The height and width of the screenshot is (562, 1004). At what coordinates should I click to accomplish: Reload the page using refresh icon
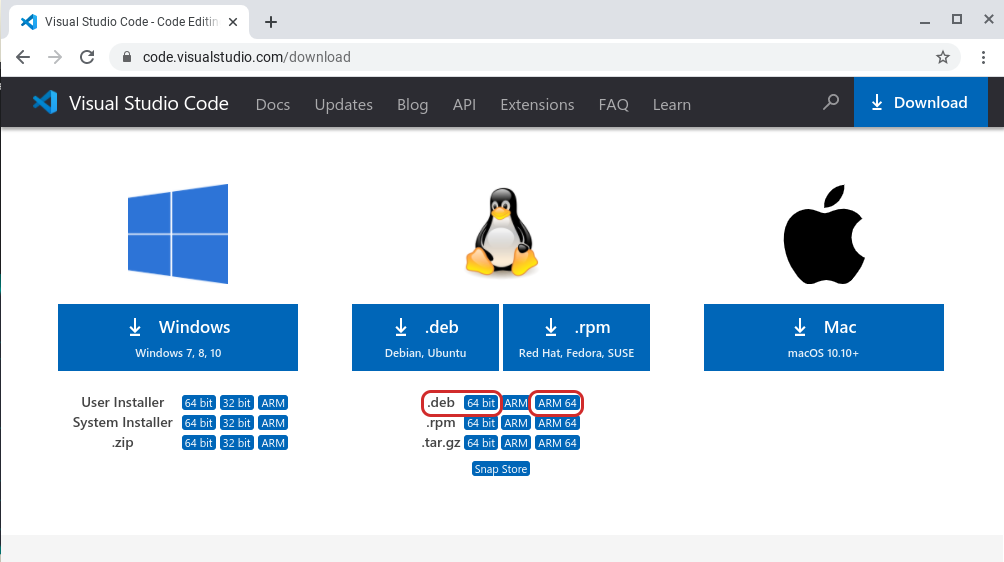(x=87, y=57)
